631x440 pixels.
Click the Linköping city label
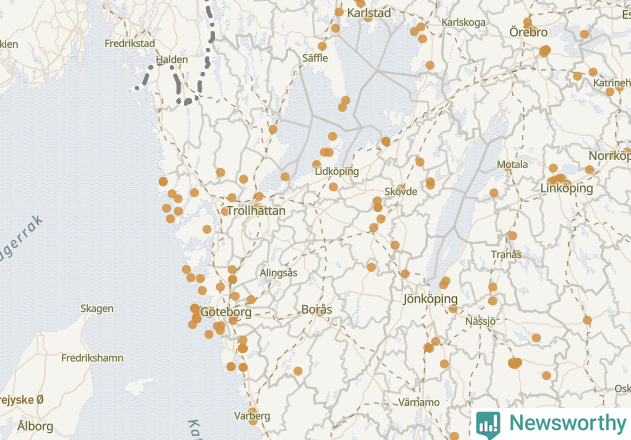coord(567,188)
